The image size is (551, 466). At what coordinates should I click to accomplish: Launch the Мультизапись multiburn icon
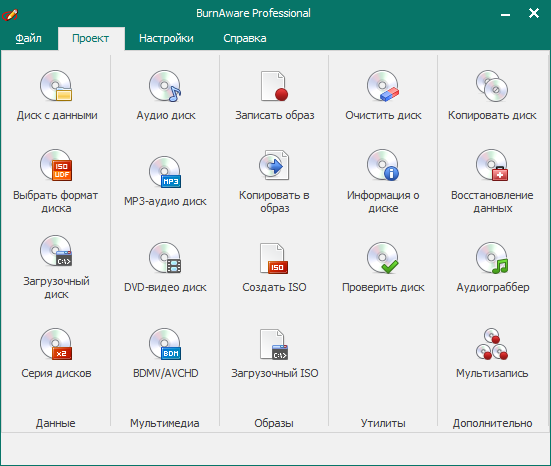pos(492,344)
